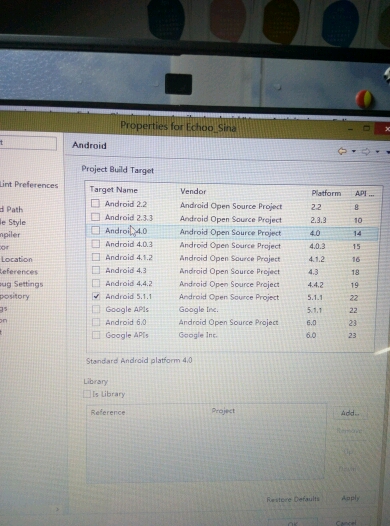Click the Android 5.1.1 target name

(x=128, y=297)
